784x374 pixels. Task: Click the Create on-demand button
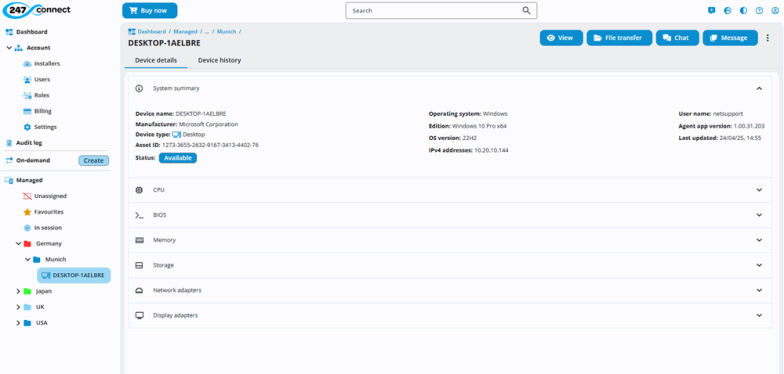[94, 161]
